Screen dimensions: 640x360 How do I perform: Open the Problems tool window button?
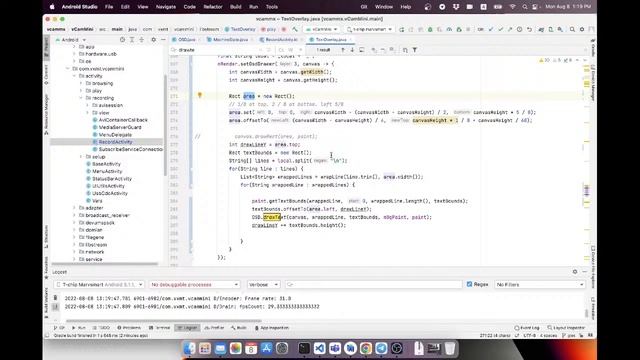pyautogui.click(x=129, y=328)
